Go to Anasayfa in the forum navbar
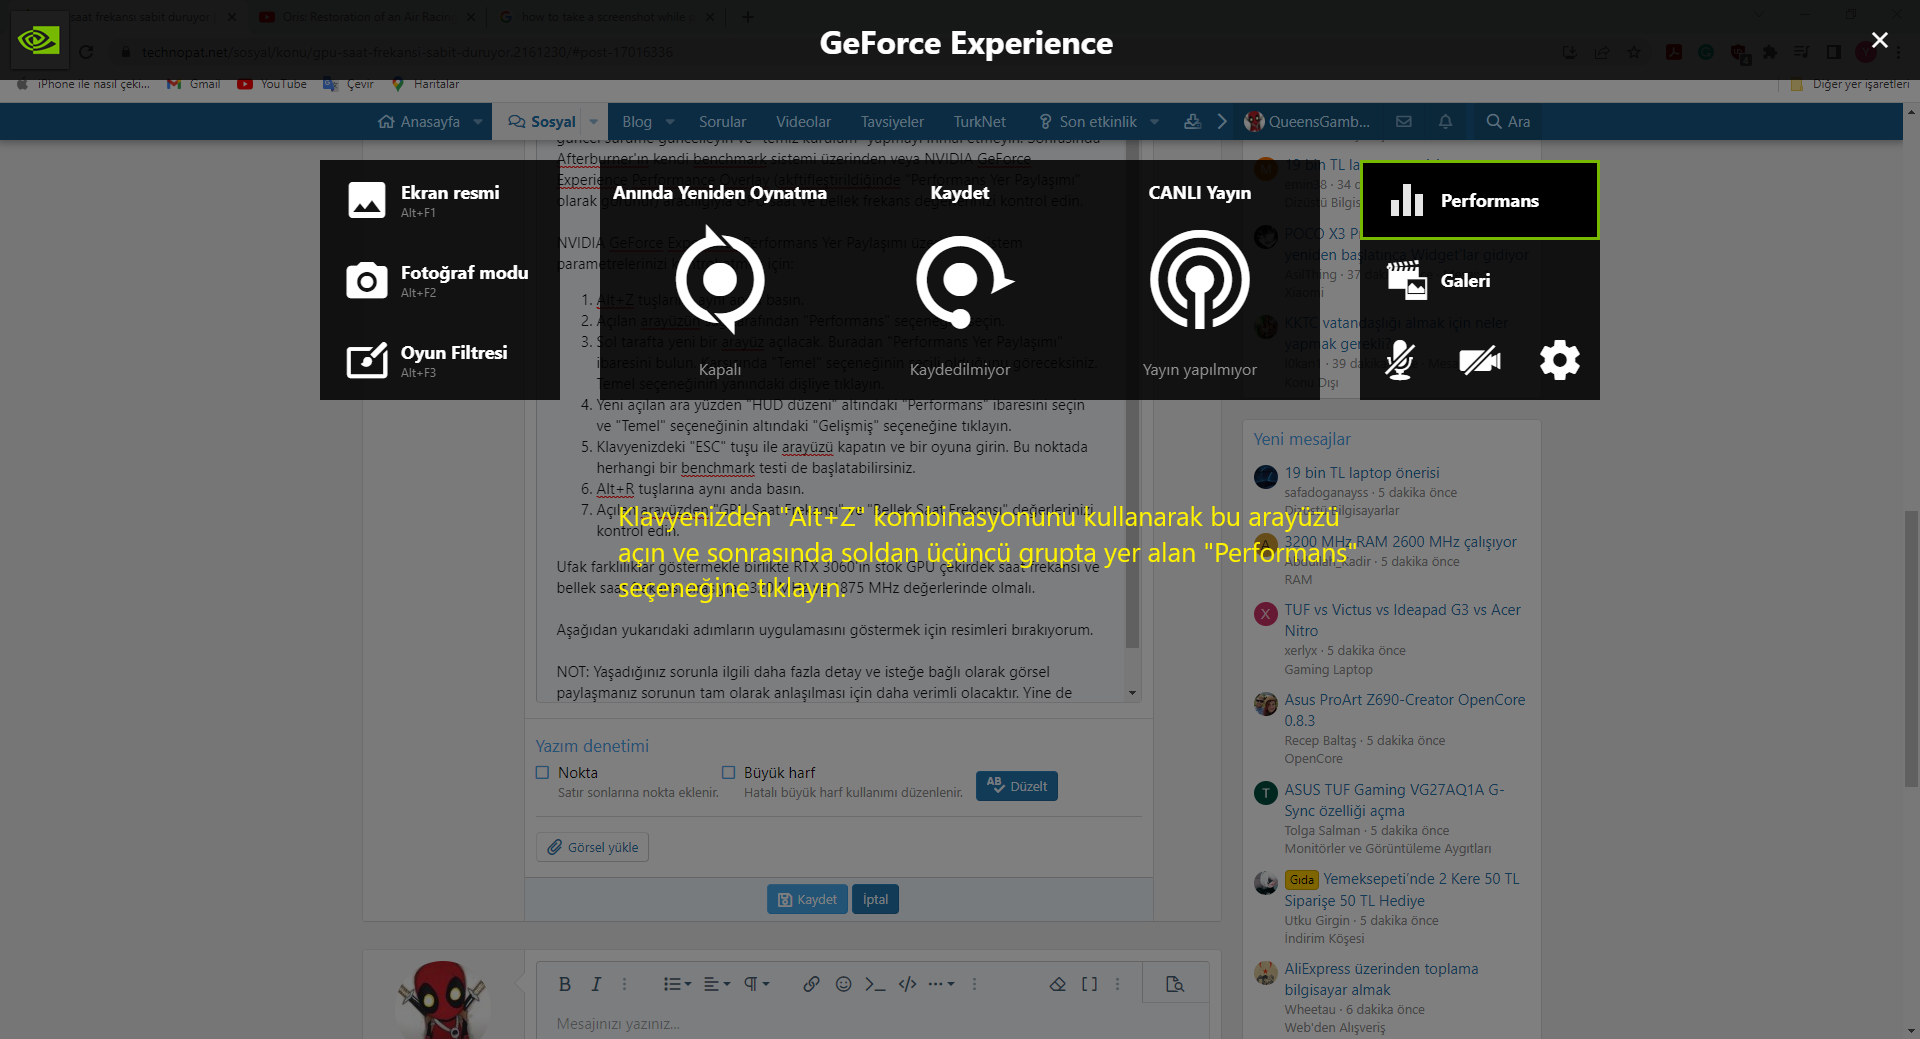This screenshot has width=1920, height=1039. tap(420, 121)
